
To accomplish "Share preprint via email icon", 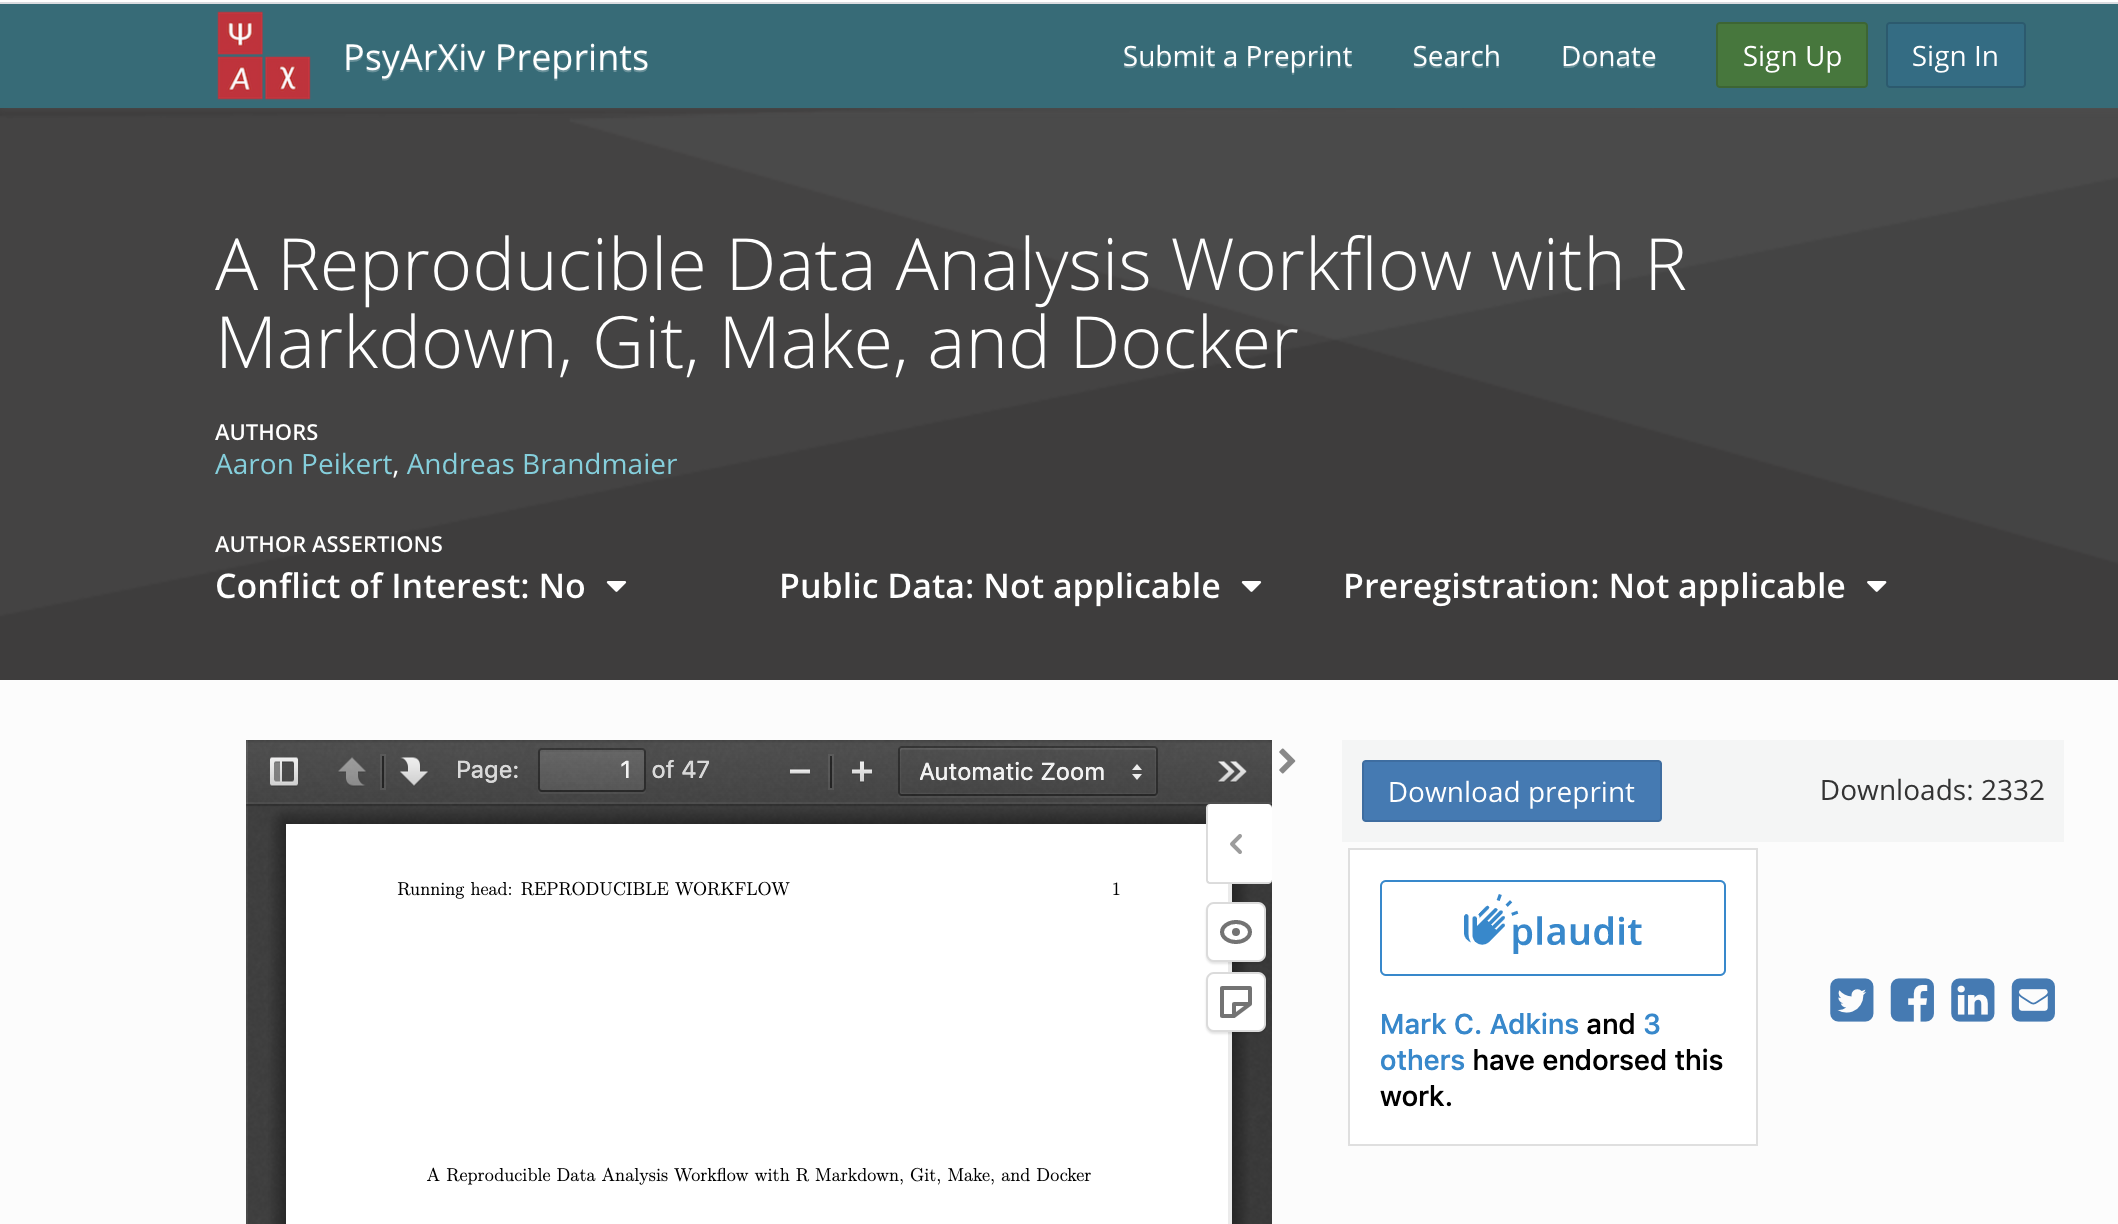I will (2033, 1000).
